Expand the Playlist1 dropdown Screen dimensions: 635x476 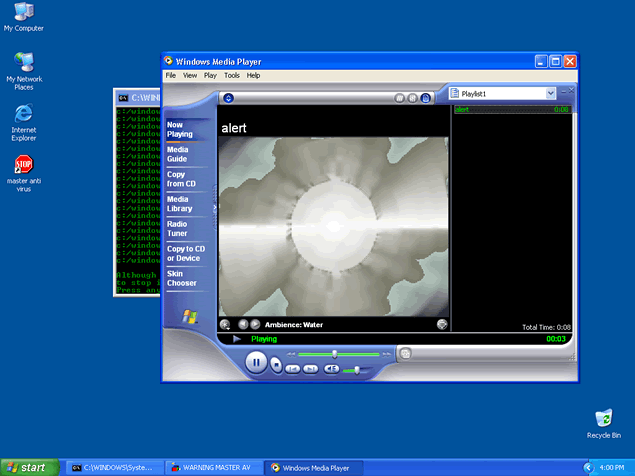[x=550, y=93]
